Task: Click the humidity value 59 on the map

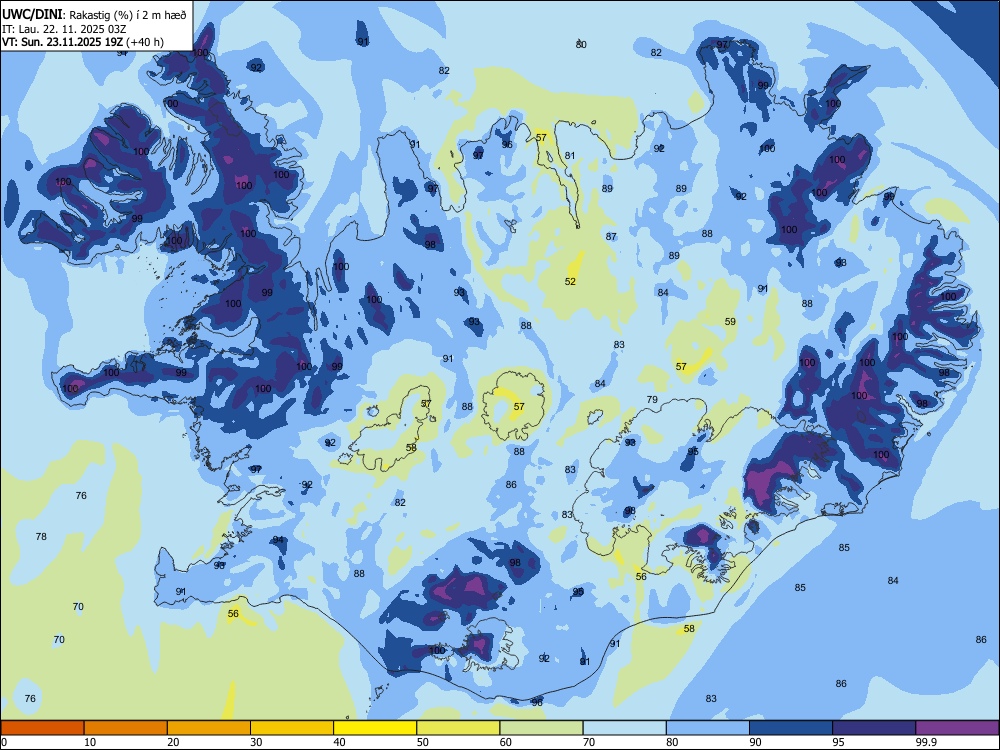Action: pos(730,321)
